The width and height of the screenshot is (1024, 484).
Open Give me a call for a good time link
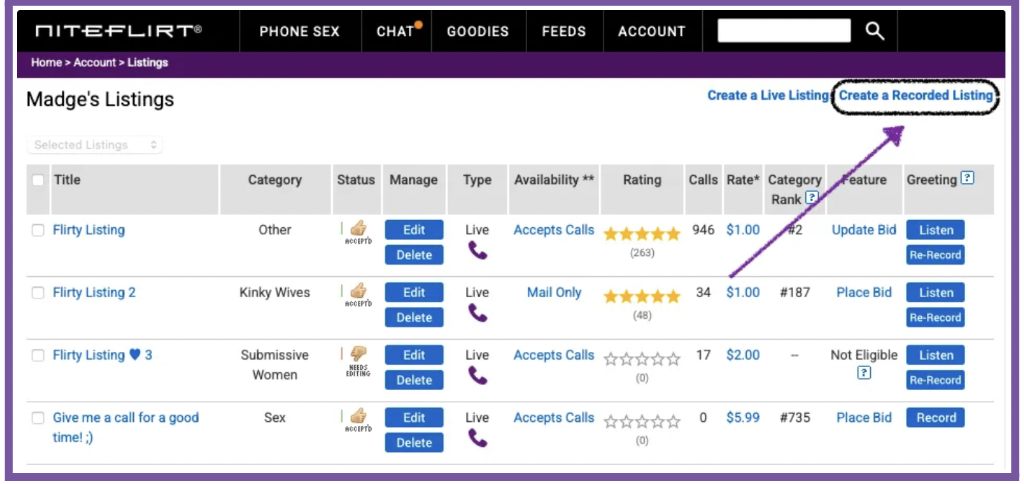click(125, 427)
